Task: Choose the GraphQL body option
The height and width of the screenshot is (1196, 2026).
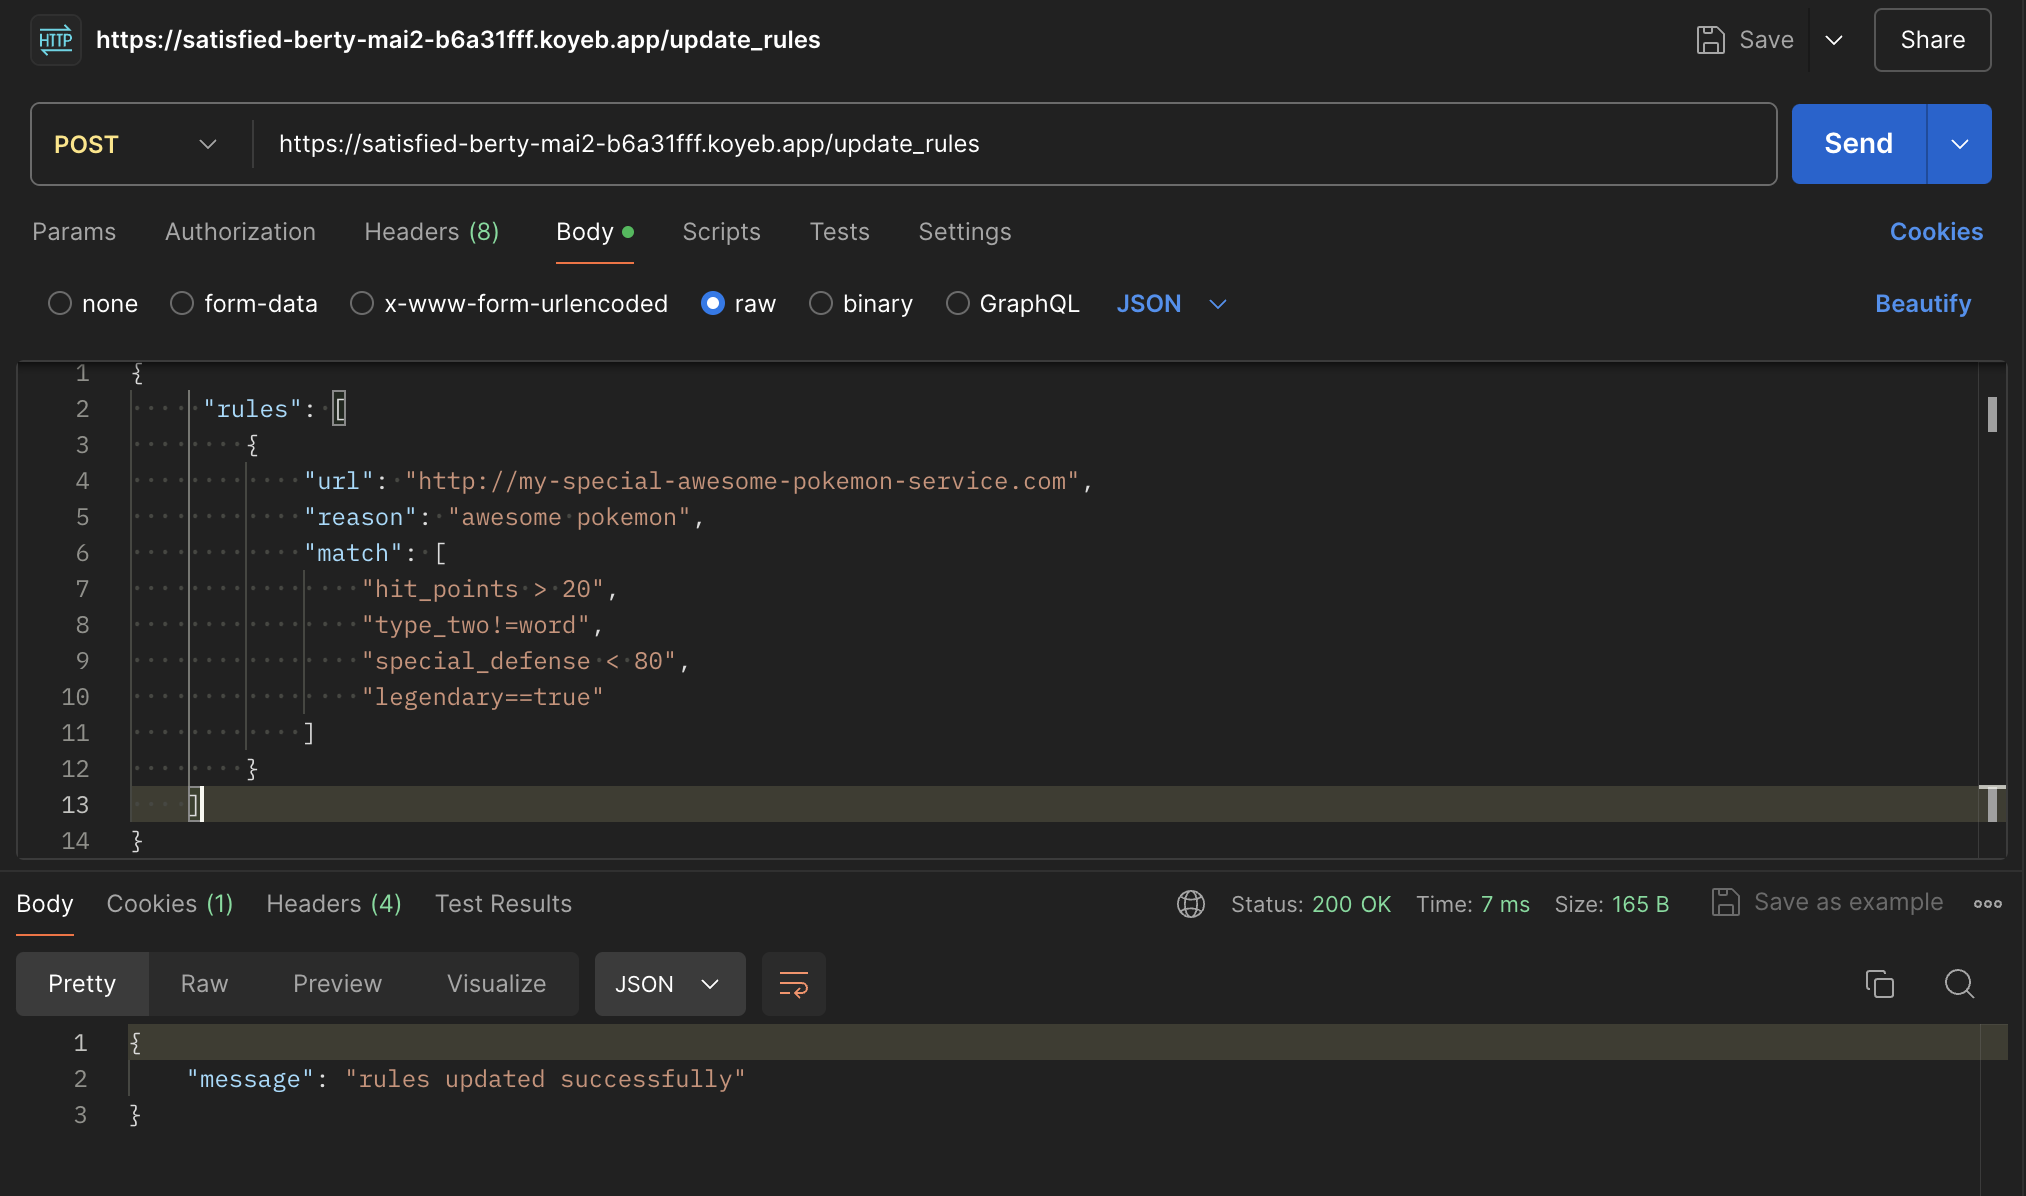Action: pos(958,303)
